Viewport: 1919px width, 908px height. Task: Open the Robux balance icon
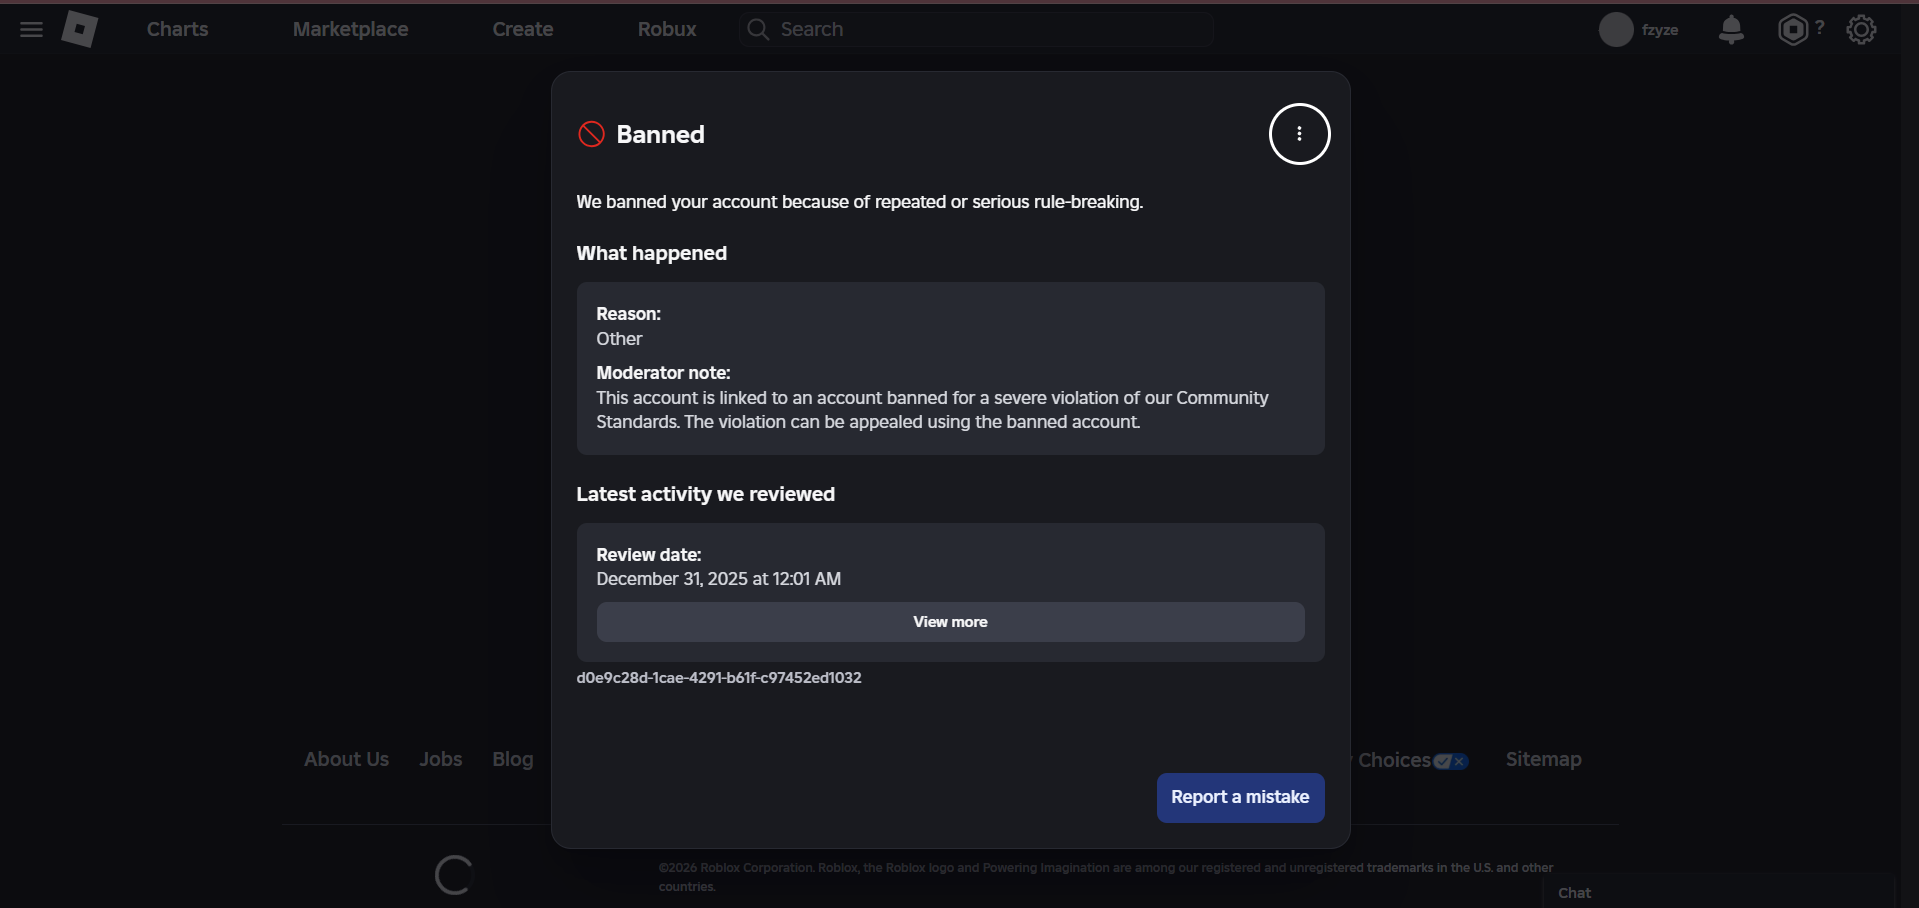[x=1793, y=30]
